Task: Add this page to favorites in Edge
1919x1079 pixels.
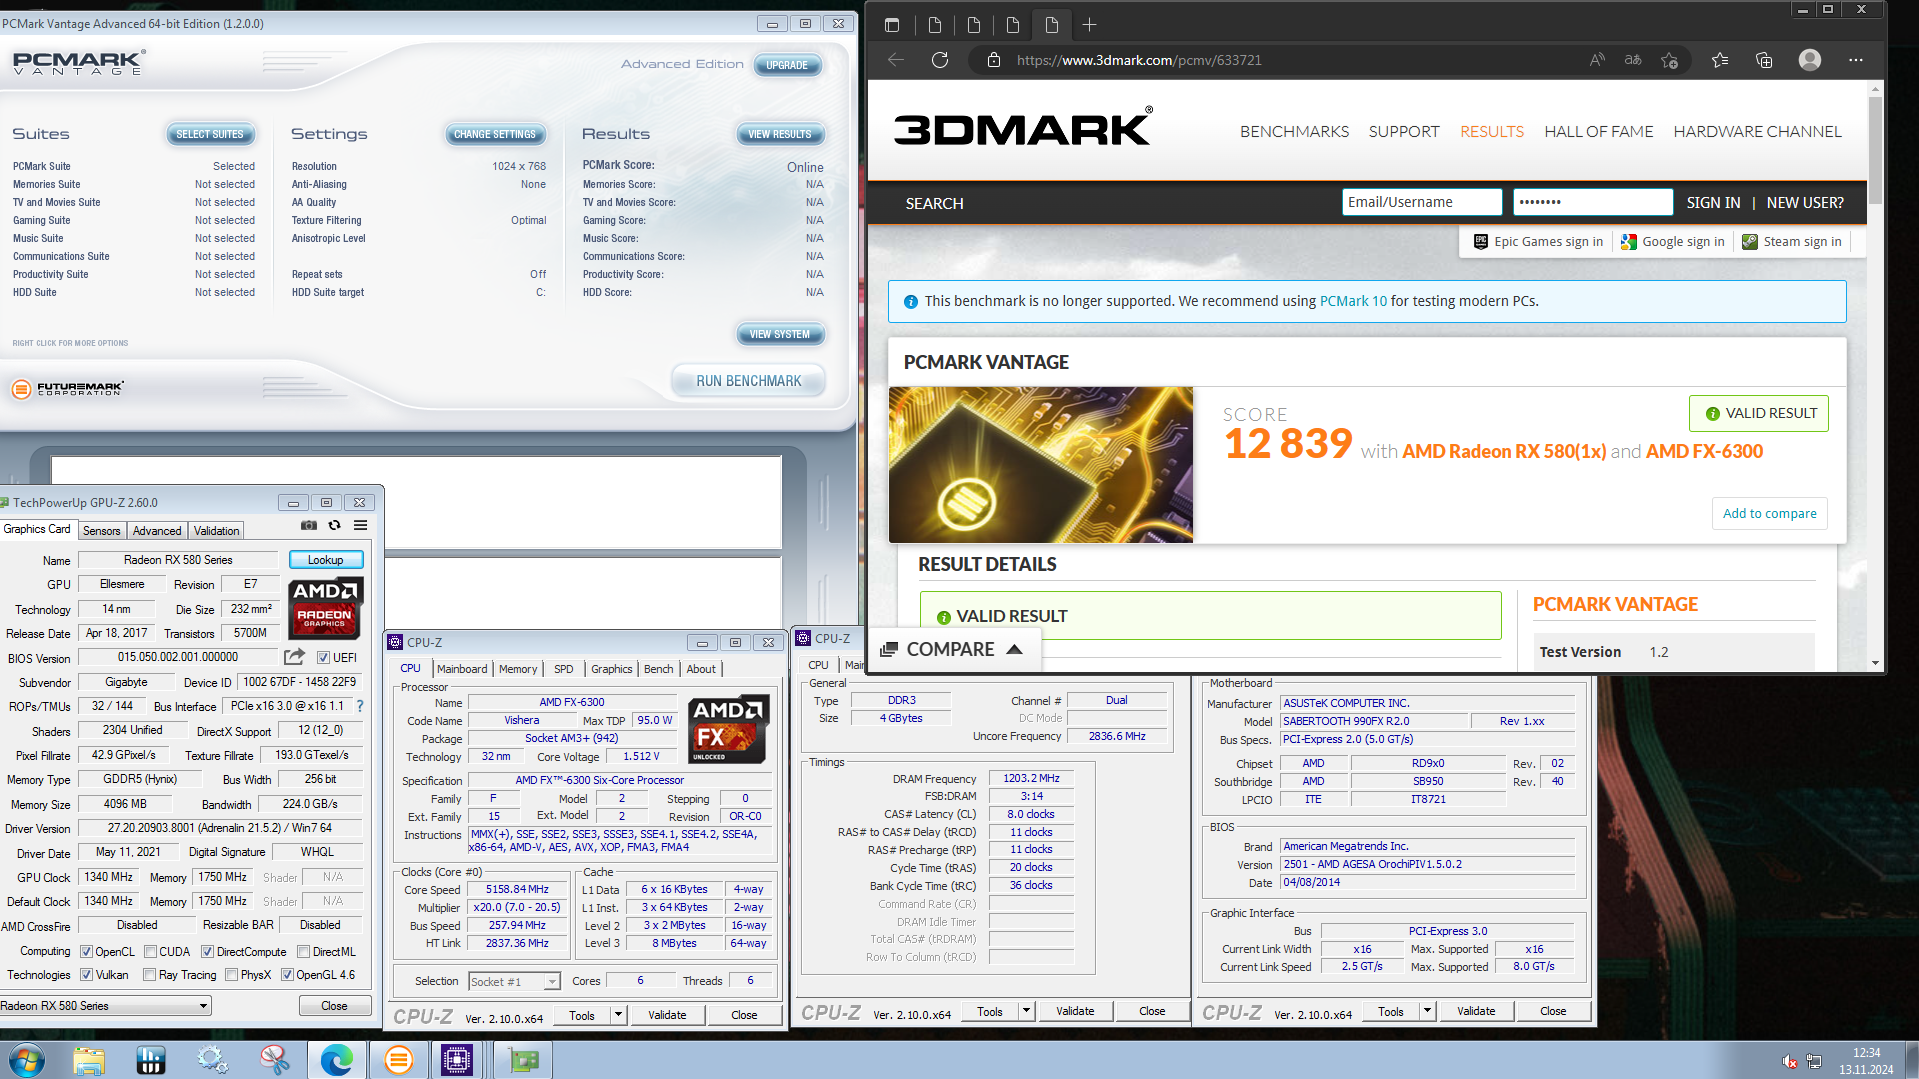Action: (1669, 60)
